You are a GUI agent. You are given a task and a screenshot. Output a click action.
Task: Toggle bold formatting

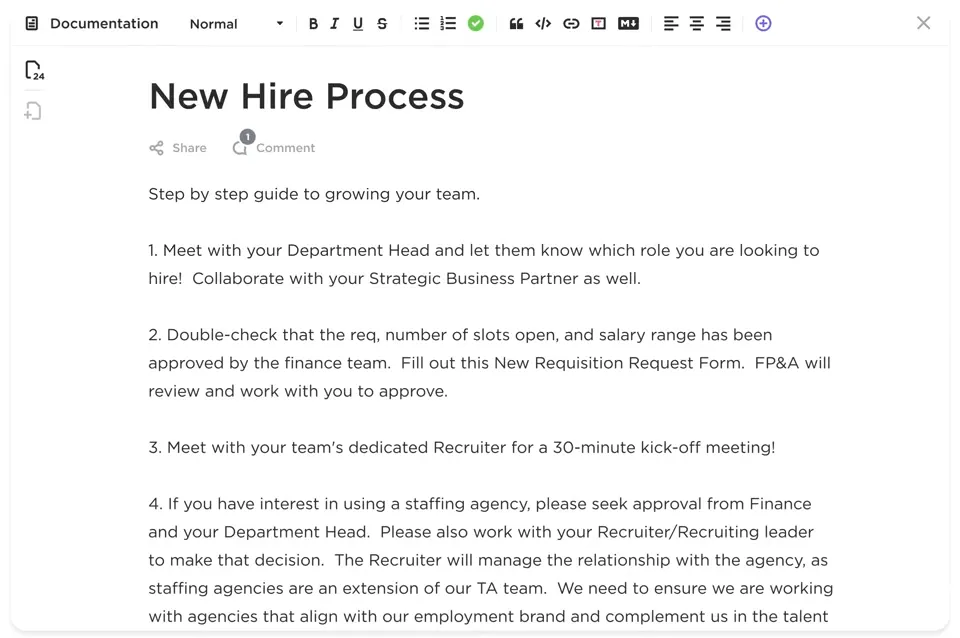pos(313,24)
